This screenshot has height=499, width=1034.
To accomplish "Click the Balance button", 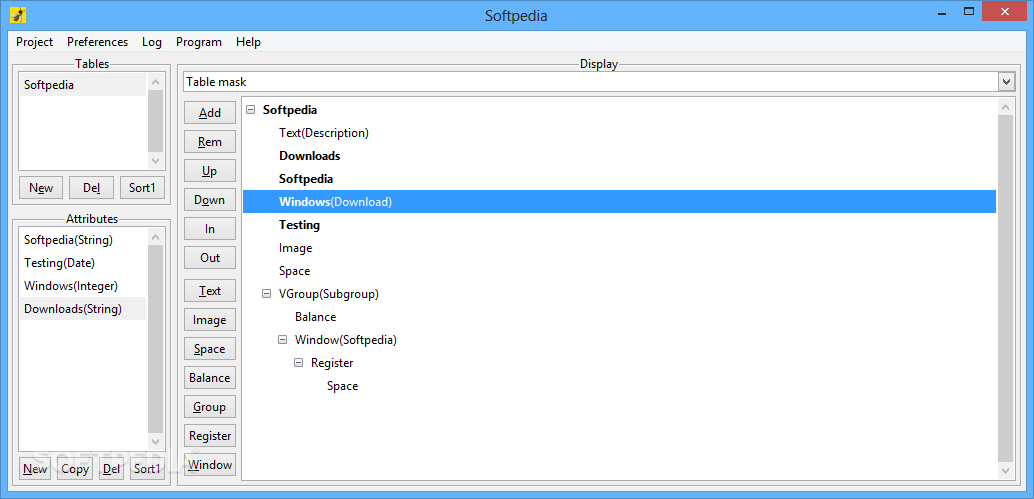I will [210, 378].
